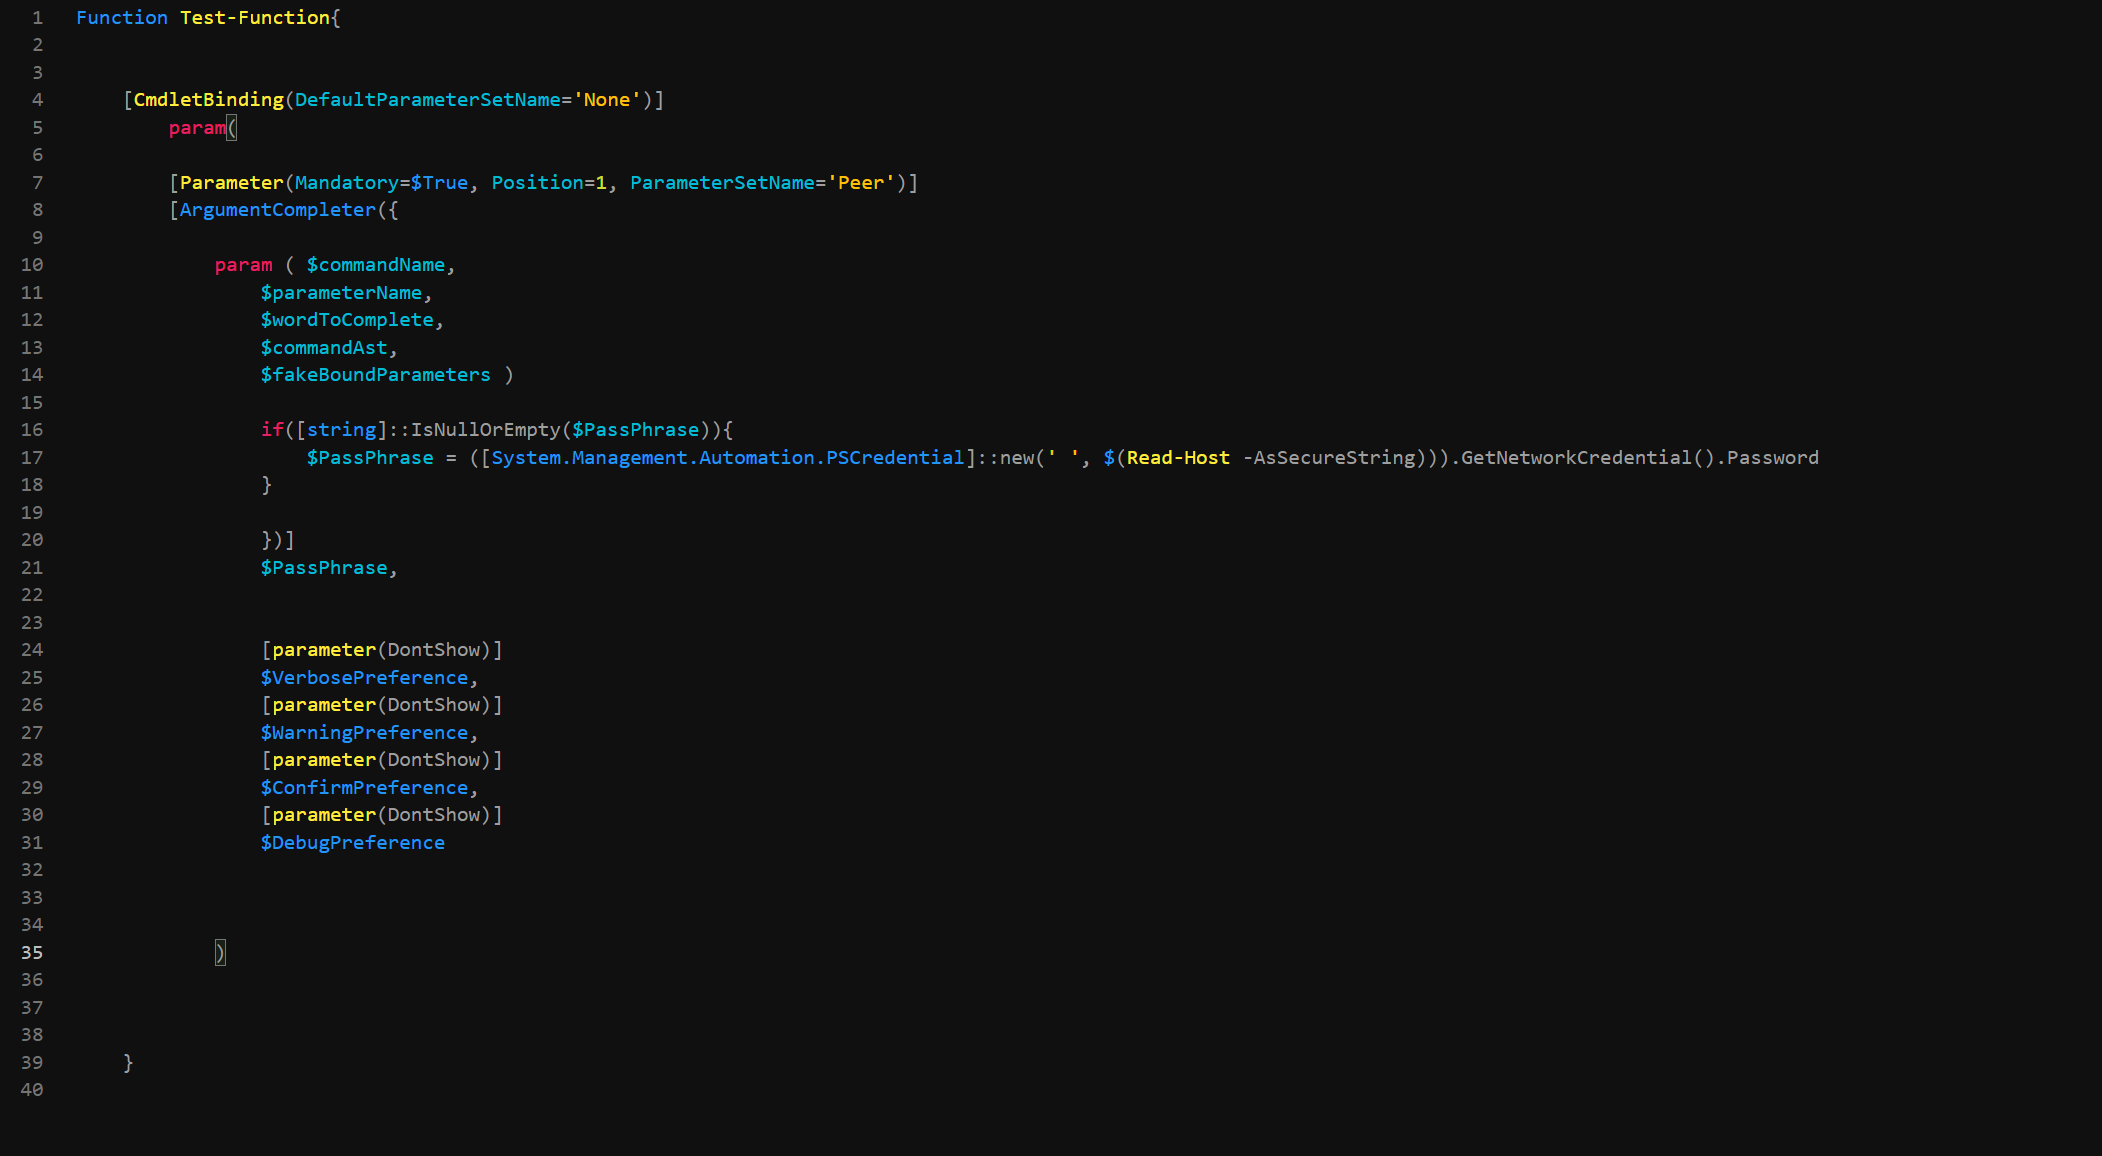Click $VerbosePreference variable
The height and width of the screenshot is (1156, 2102).
(364, 678)
